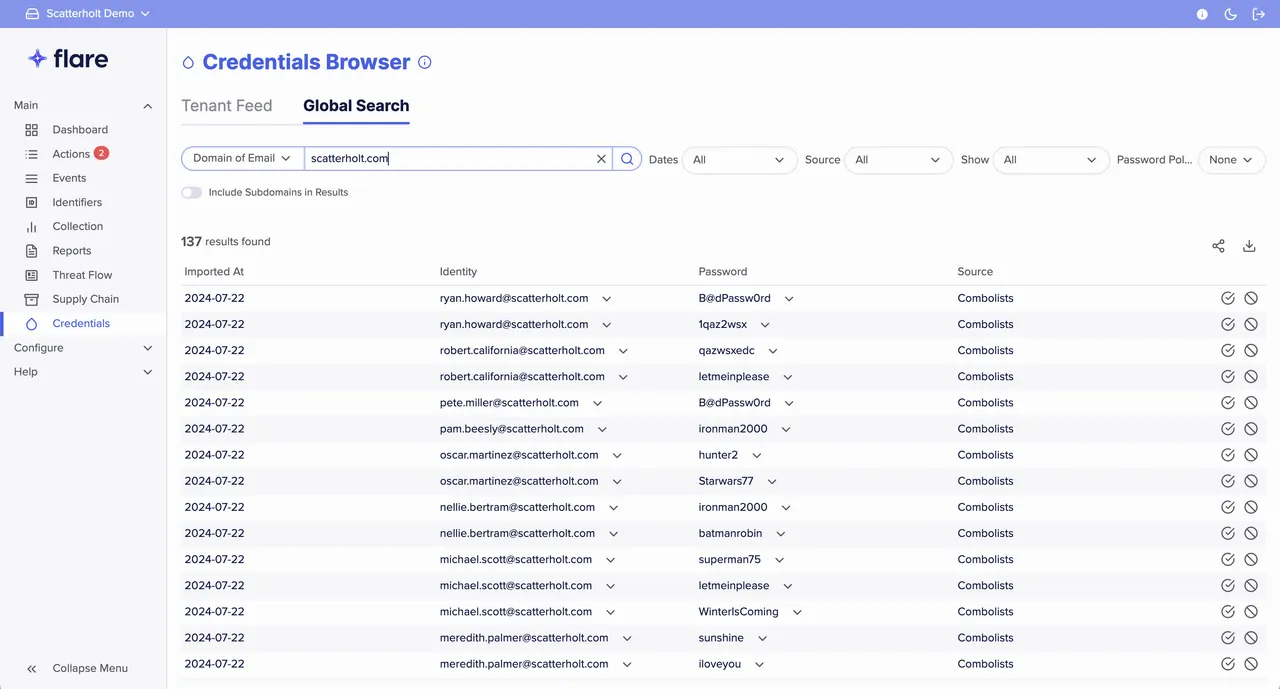Open the Threat Flow section
This screenshot has width=1280, height=689.
[x=82, y=274]
